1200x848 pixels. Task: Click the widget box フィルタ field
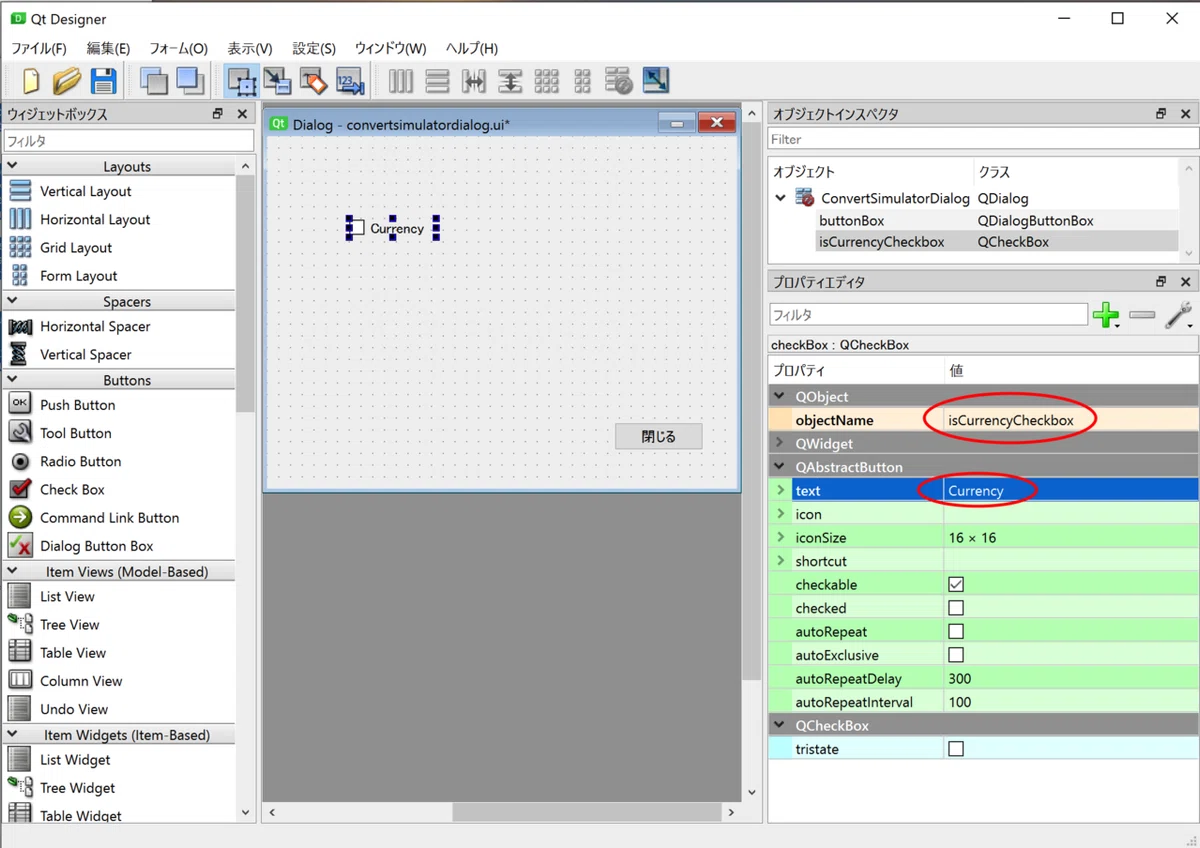click(128, 141)
